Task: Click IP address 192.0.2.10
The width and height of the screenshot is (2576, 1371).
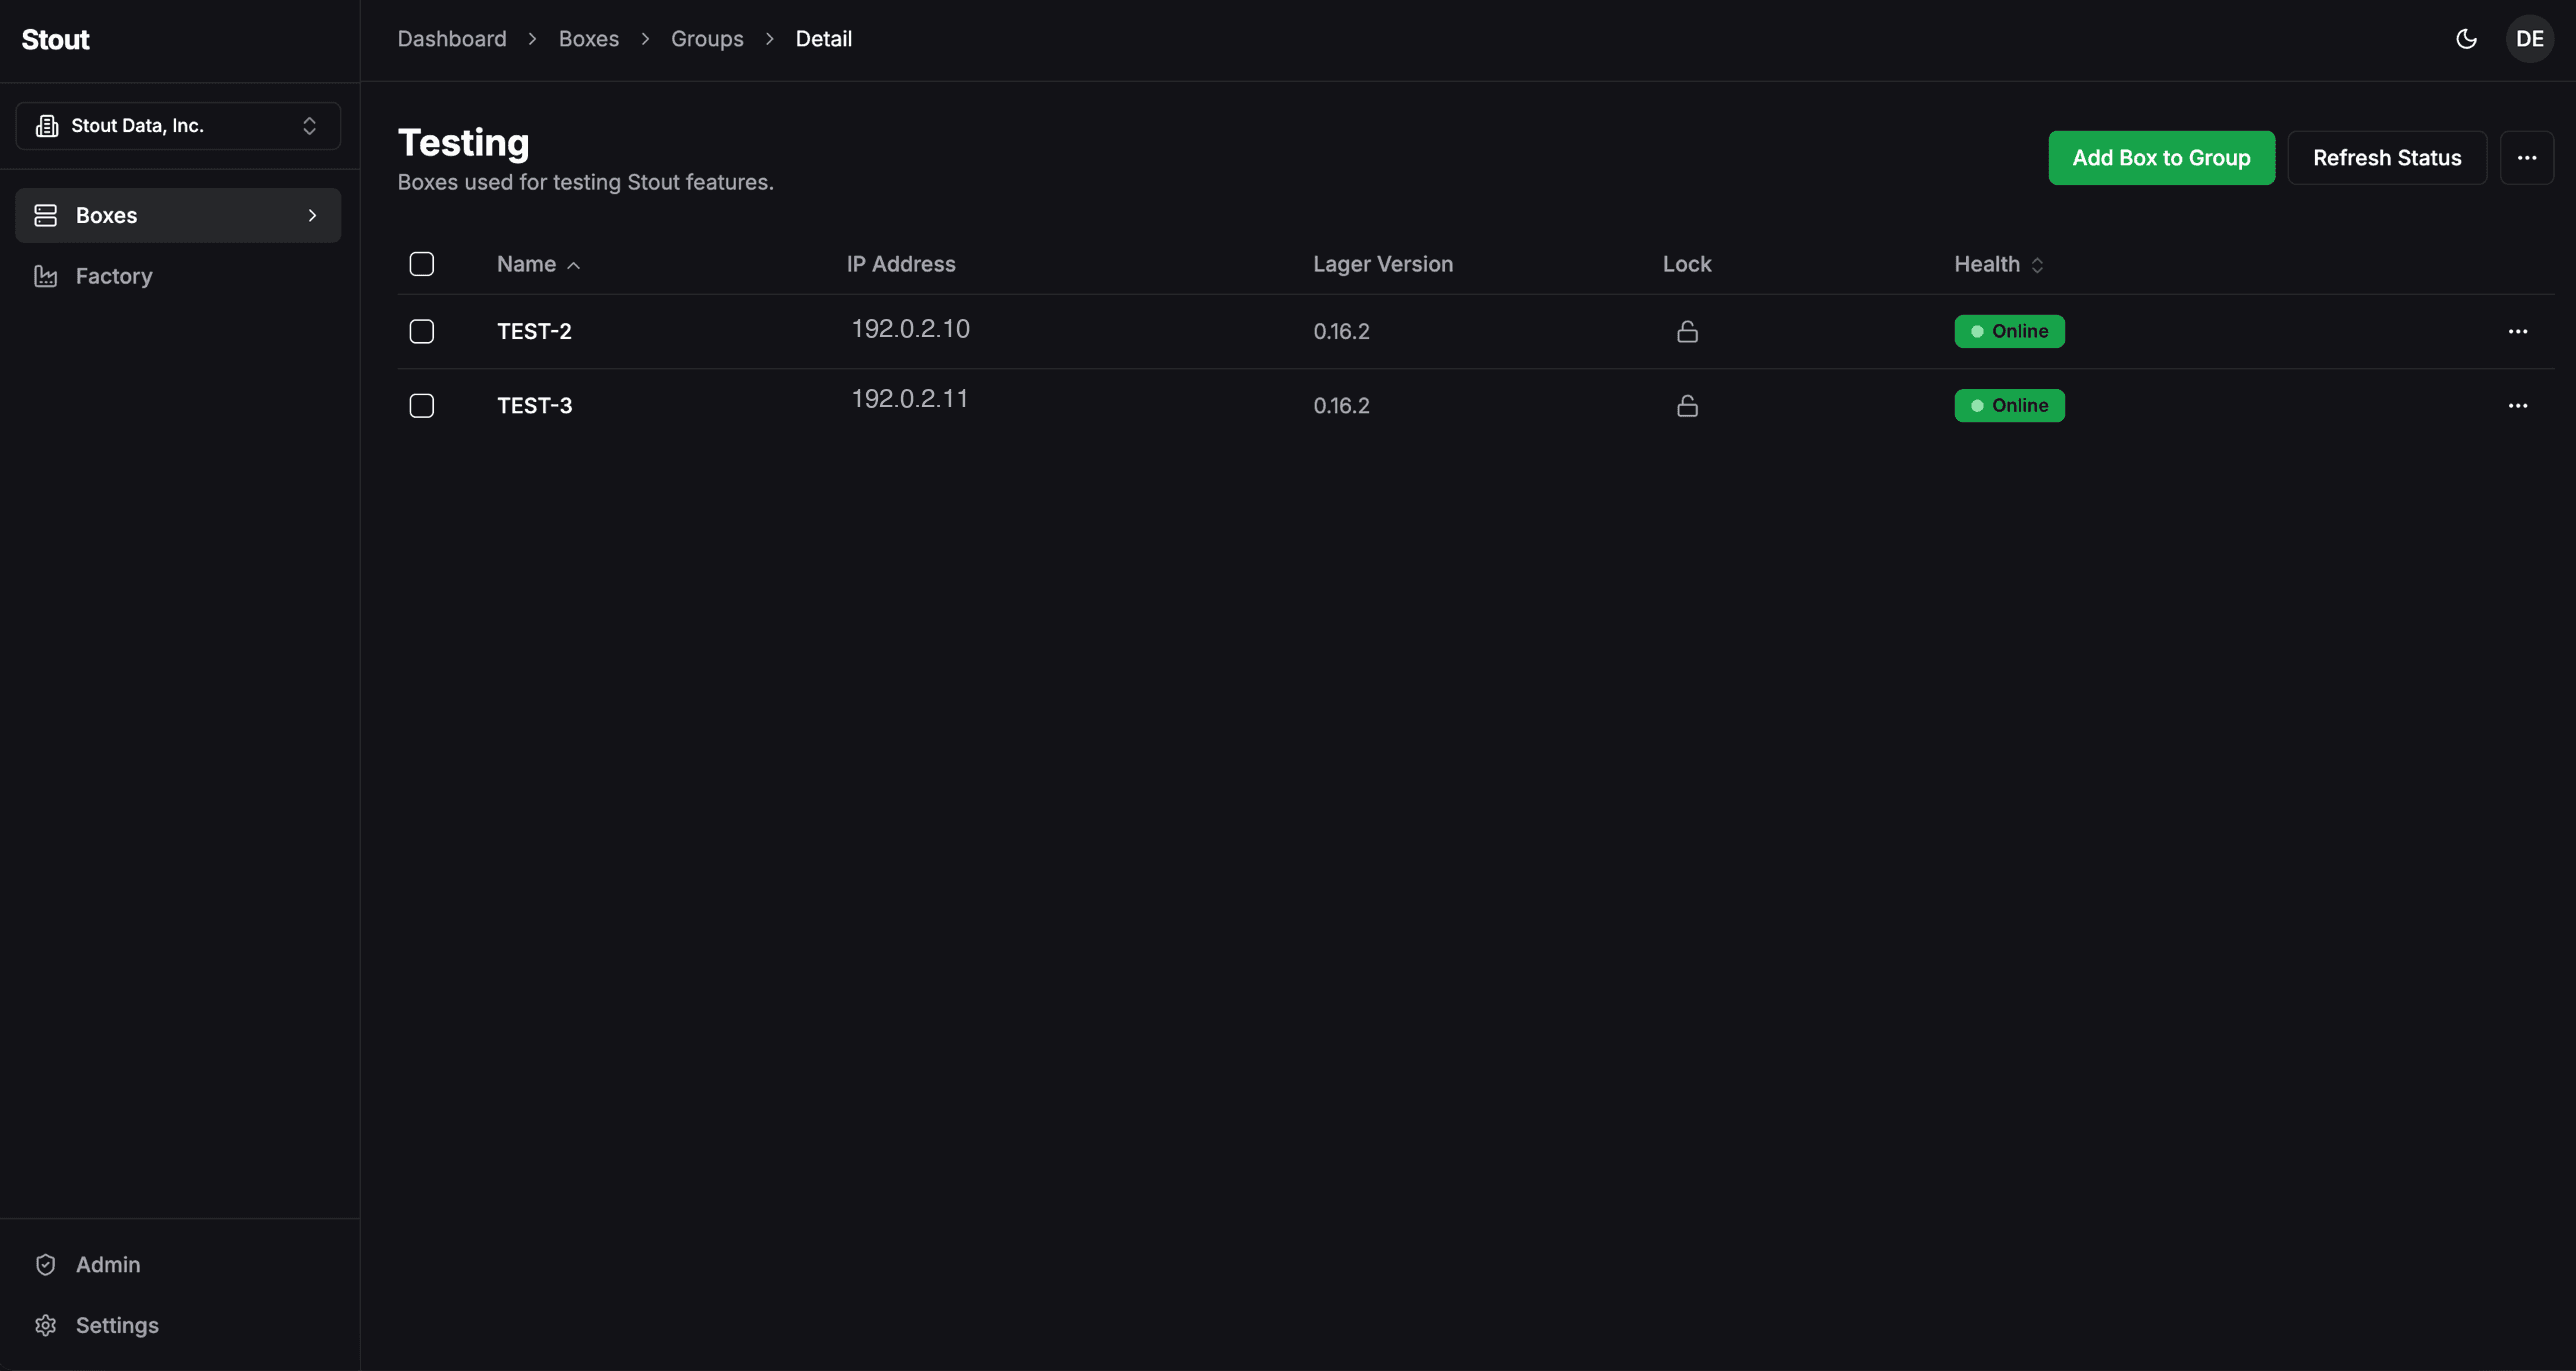Action: point(910,329)
